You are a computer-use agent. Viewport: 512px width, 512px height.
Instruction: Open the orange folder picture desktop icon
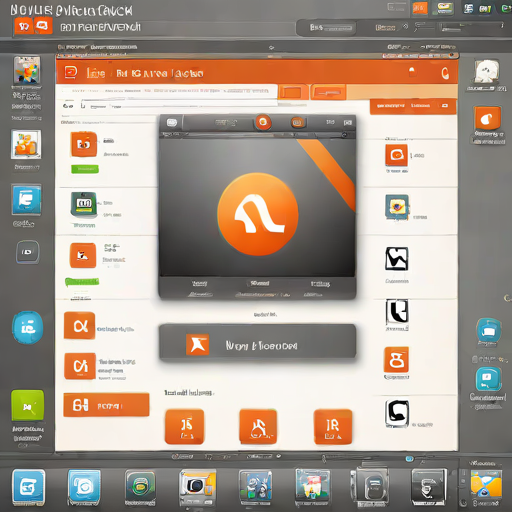click(26, 144)
